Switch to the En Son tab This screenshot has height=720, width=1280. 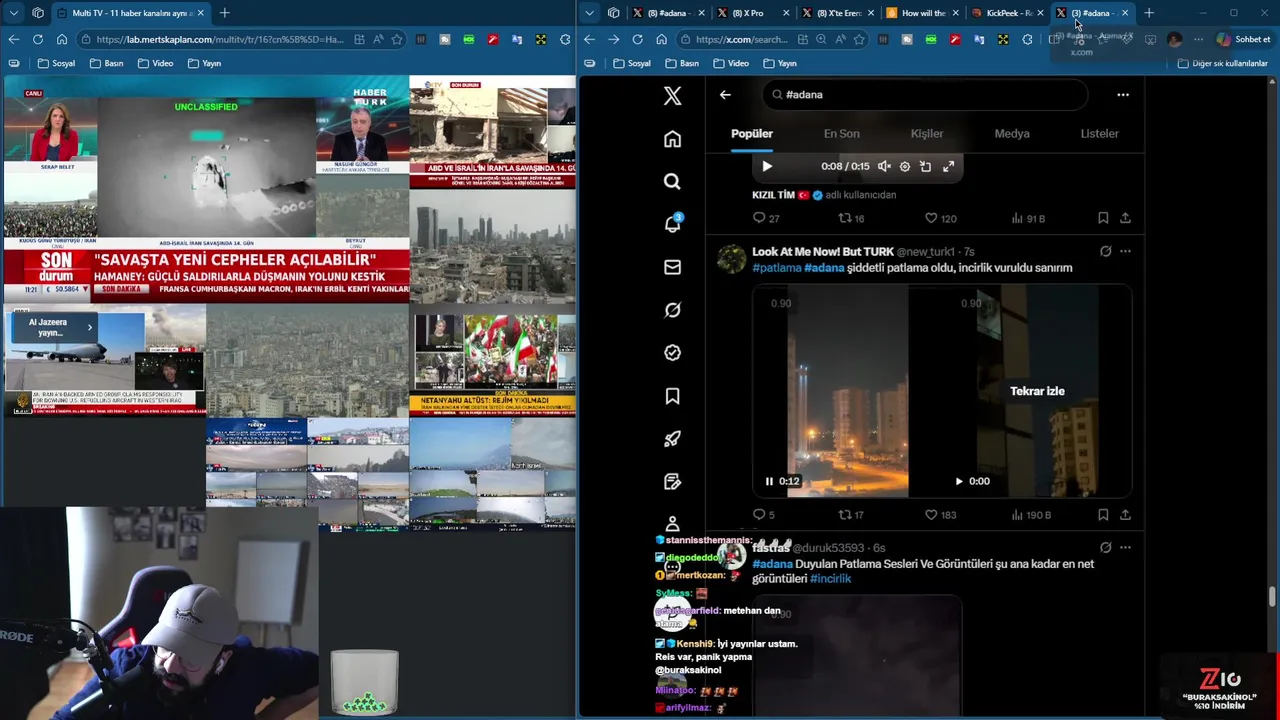(841, 133)
